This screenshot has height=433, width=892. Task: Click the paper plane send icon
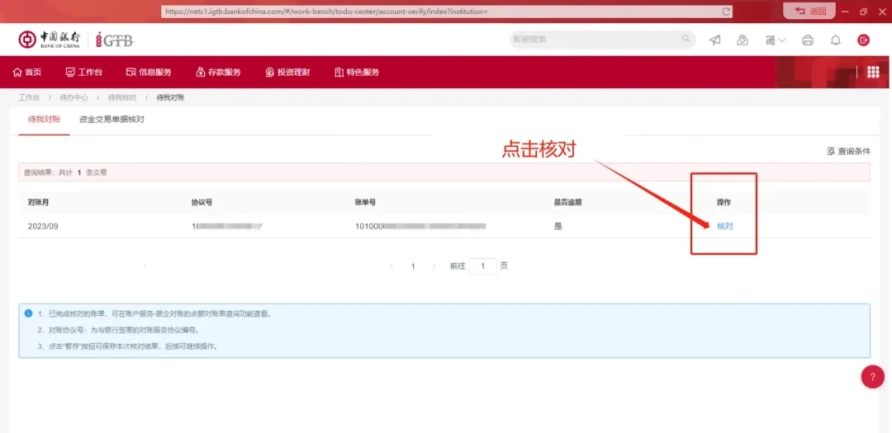click(715, 40)
